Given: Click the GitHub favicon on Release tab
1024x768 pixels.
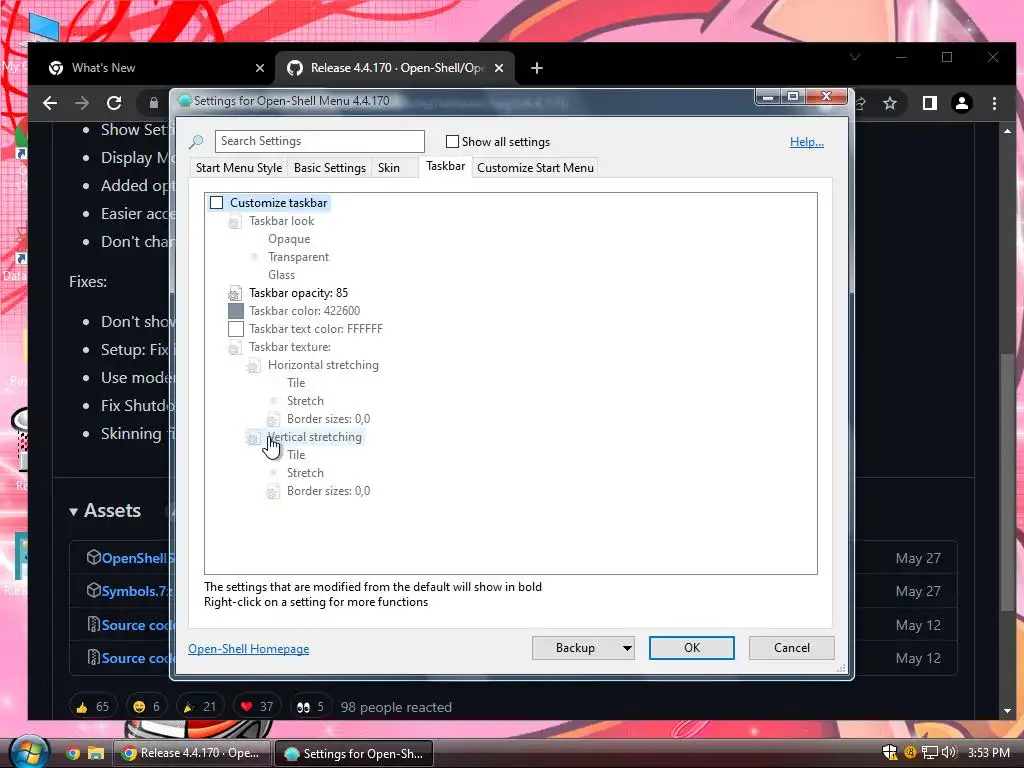Looking at the screenshot, I should tap(295, 68).
